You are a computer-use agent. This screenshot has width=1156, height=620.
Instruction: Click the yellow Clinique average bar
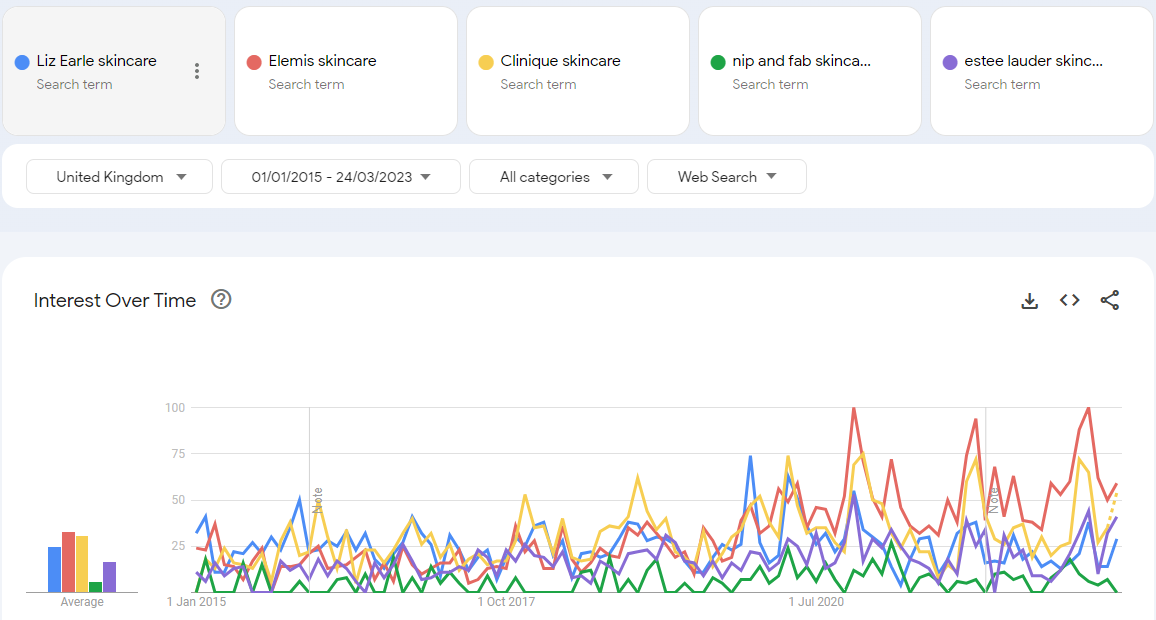pyautogui.click(x=82, y=564)
